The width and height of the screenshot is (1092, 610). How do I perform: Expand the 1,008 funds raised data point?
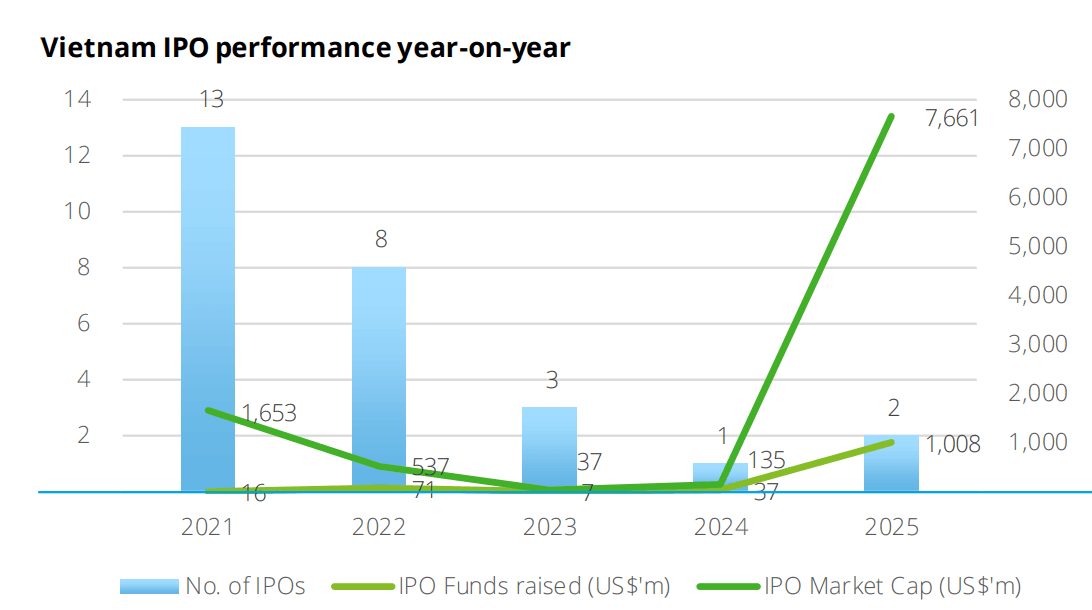pyautogui.click(x=891, y=441)
